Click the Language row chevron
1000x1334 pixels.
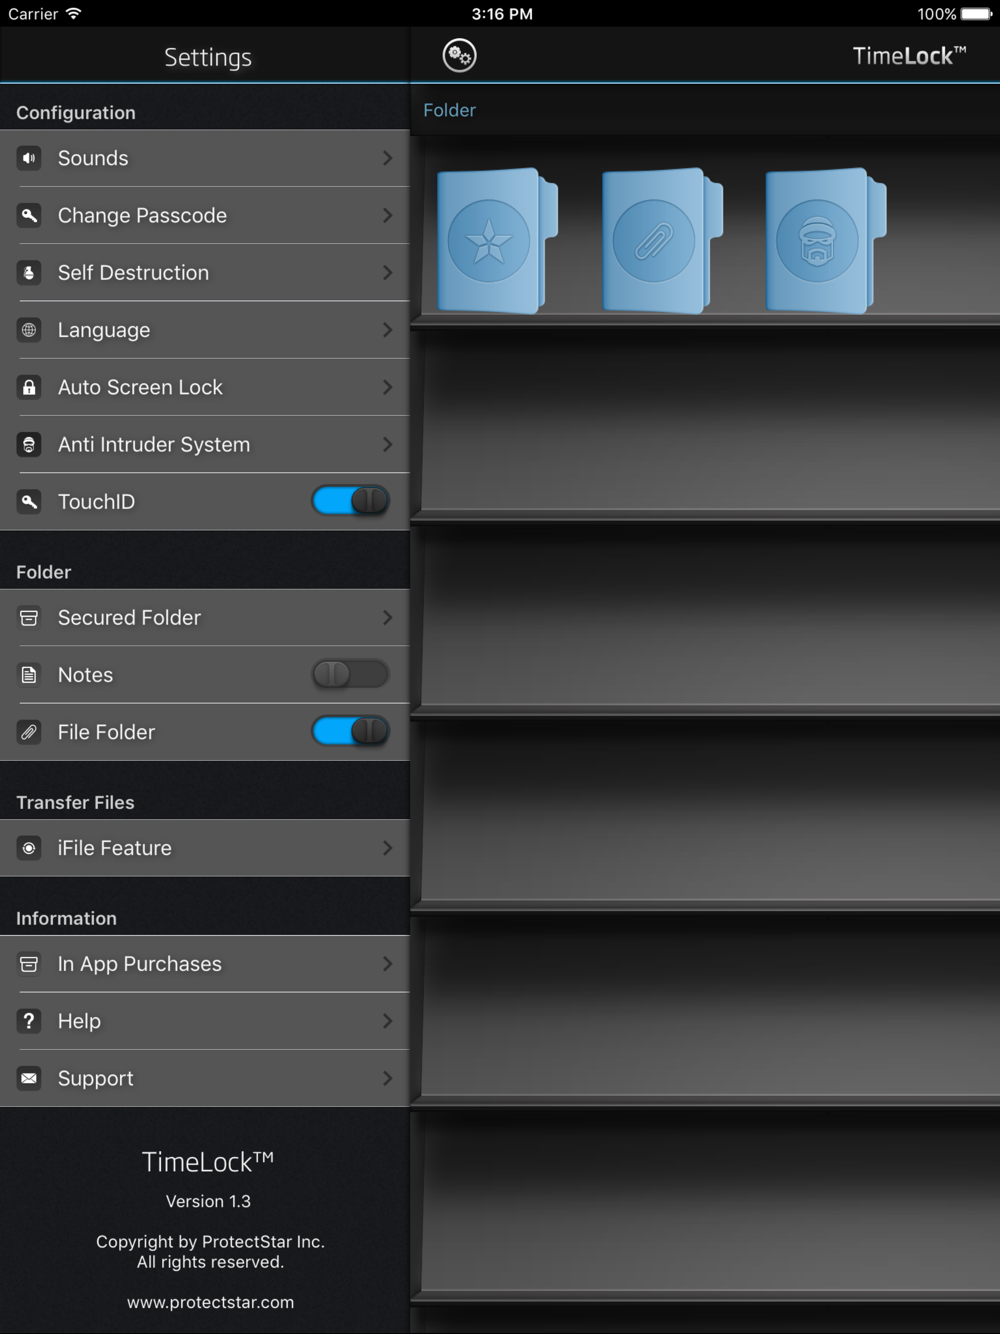coord(387,330)
